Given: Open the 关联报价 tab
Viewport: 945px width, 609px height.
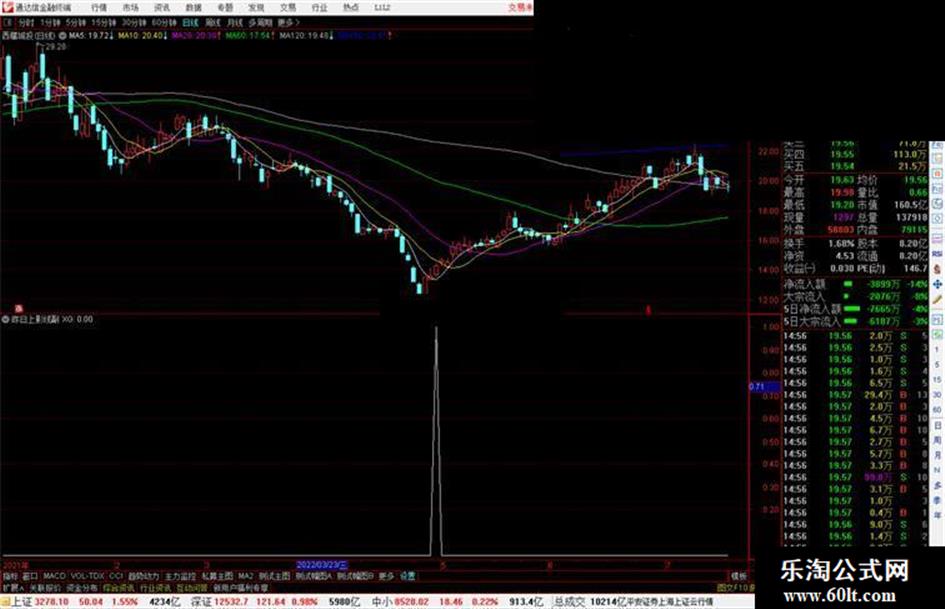Looking at the screenshot, I should coord(45,587).
